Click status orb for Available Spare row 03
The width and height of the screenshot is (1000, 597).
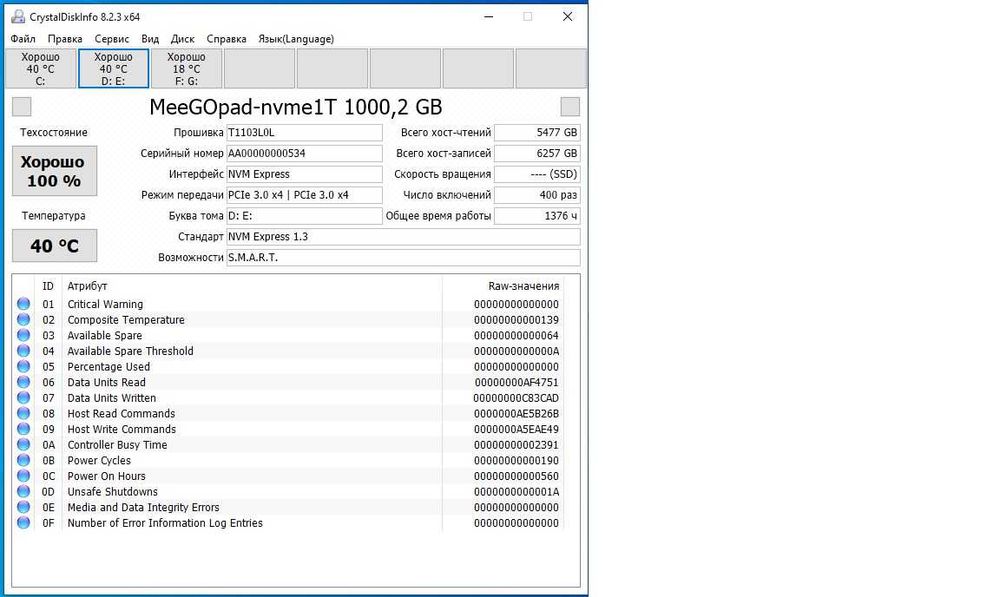[x=24, y=335]
